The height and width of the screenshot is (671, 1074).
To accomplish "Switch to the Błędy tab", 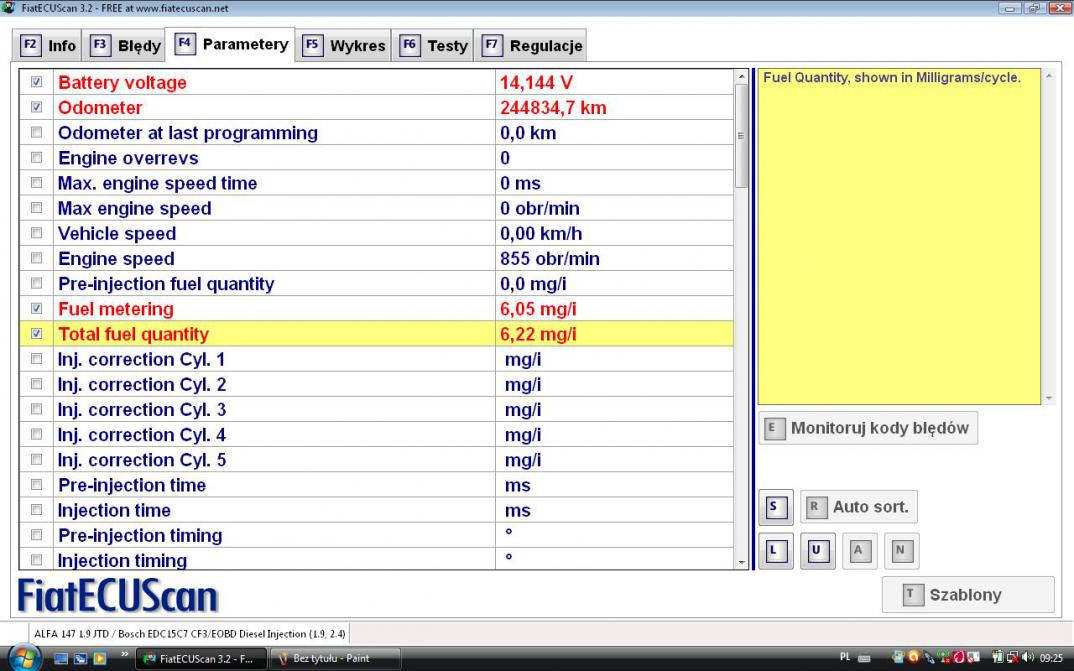I will 128,46.
